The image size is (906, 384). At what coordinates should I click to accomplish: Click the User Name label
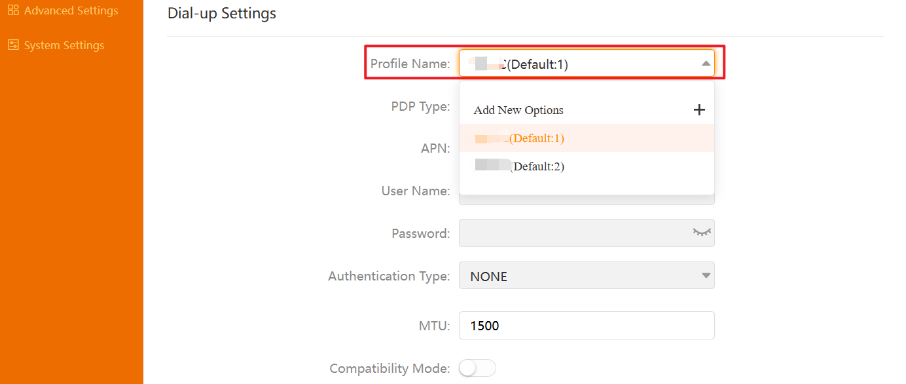(415, 191)
